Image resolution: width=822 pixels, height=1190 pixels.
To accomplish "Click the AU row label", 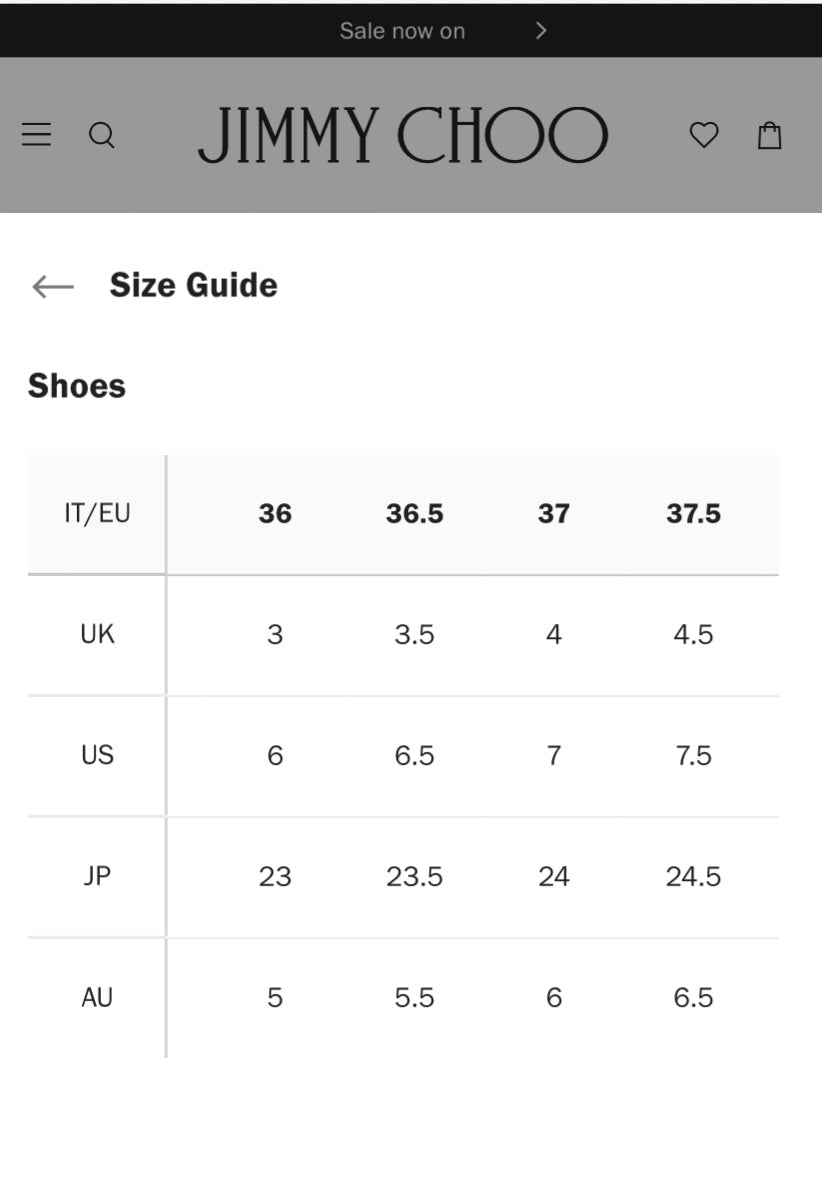I will (97, 997).
